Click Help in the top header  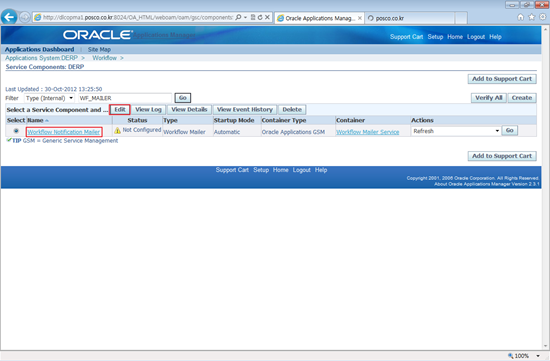point(495,37)
